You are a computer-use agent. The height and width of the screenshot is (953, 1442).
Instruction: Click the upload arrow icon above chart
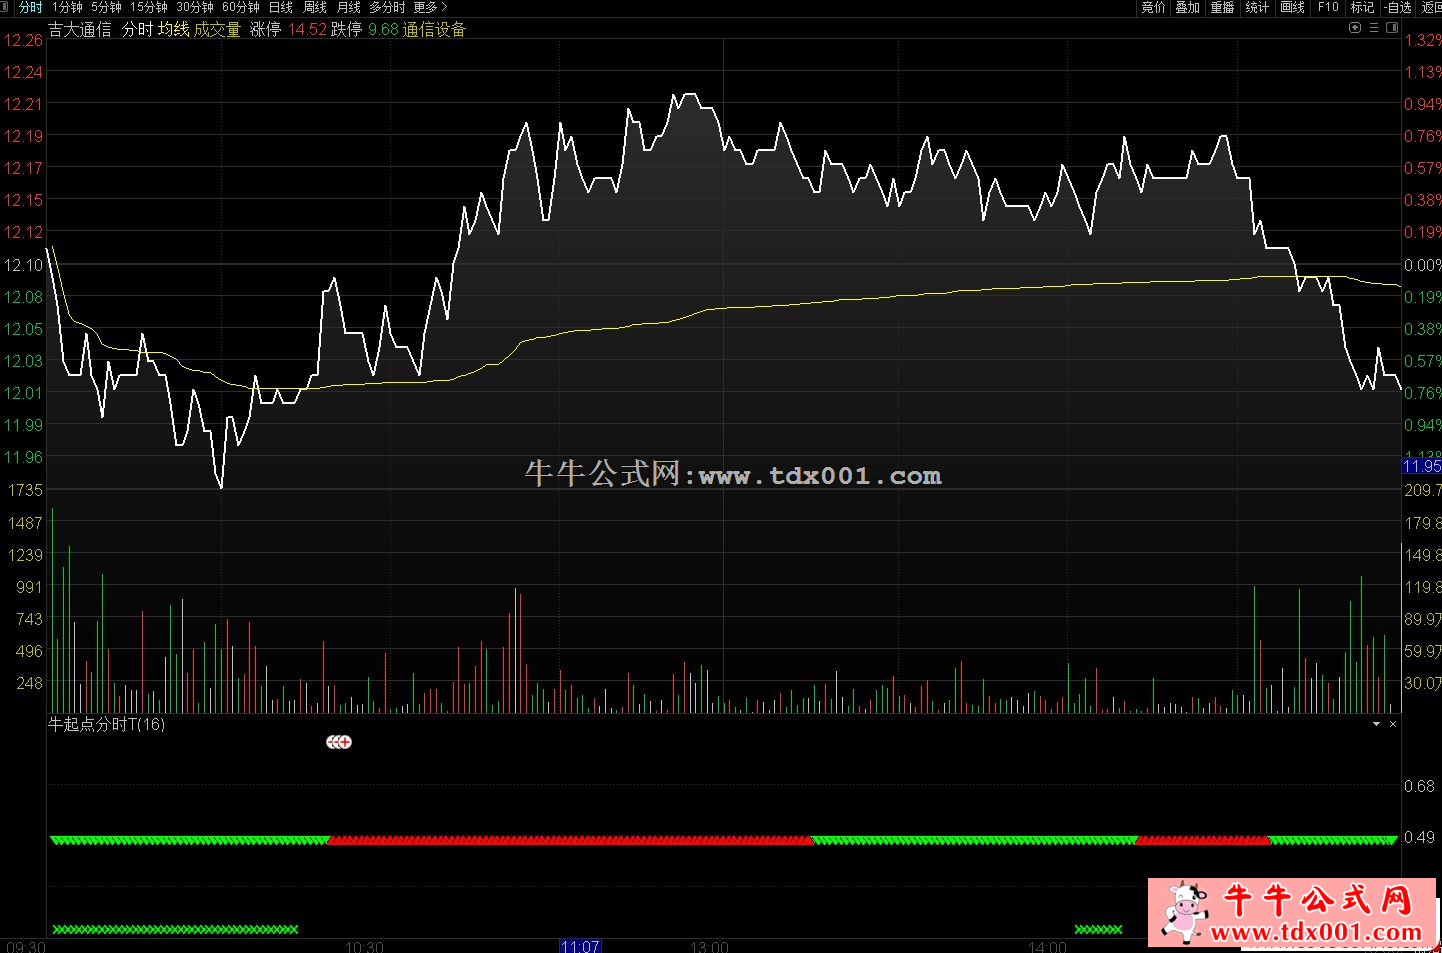click(x=1355, y=28)
